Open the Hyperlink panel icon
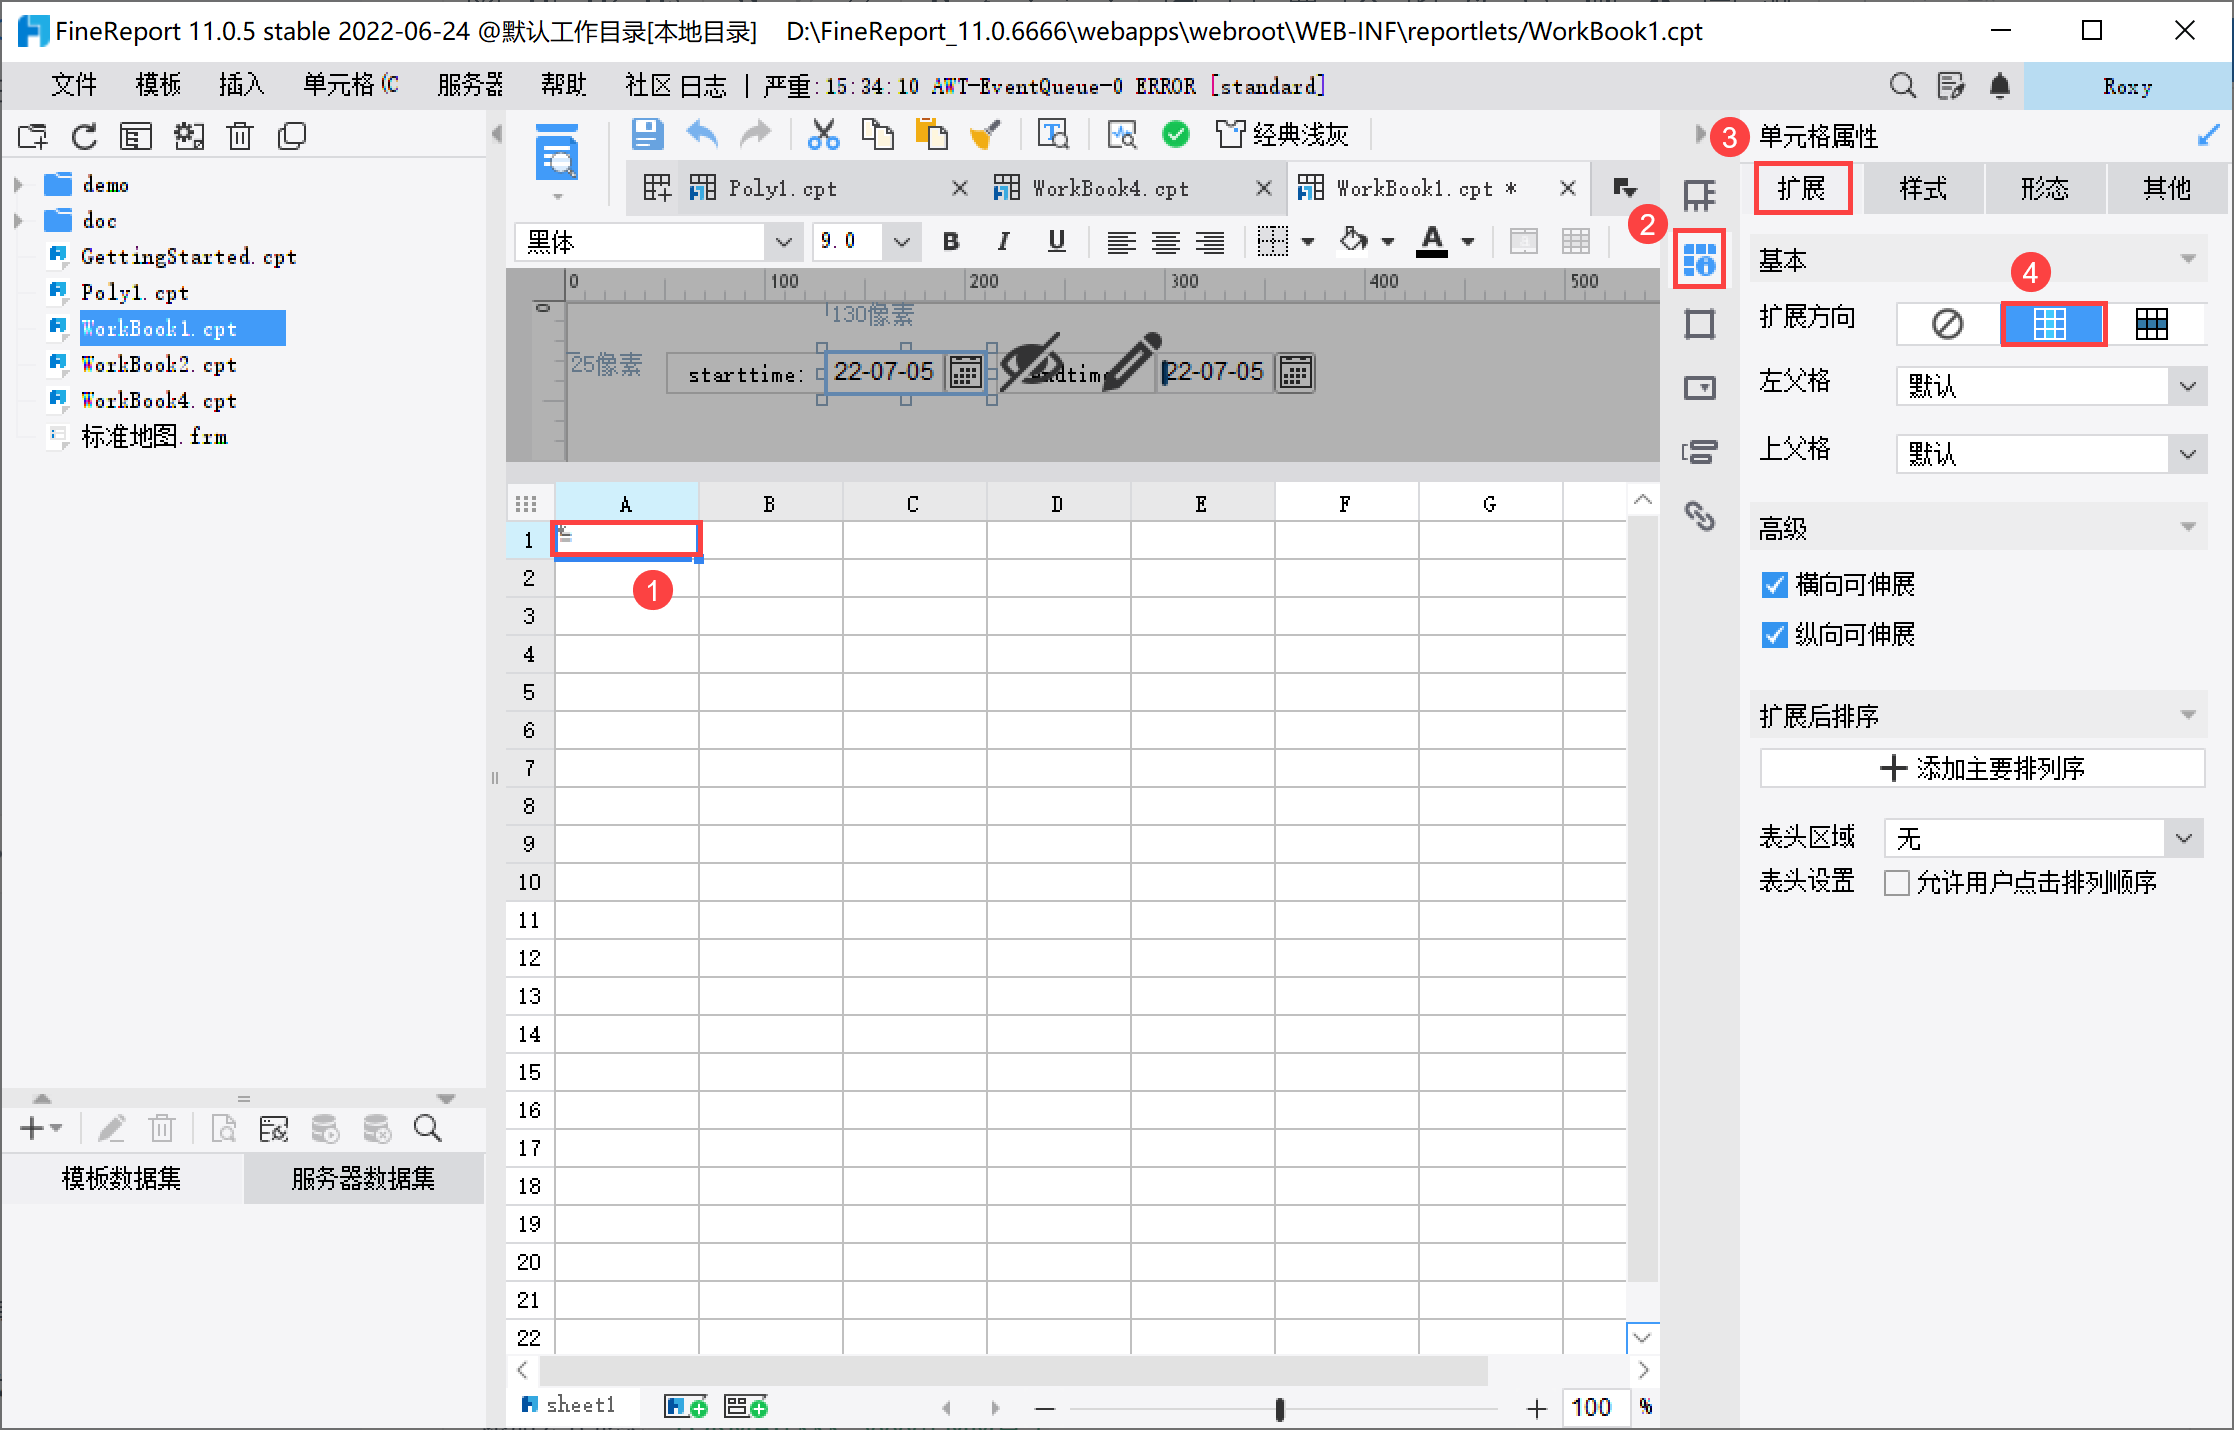 (x=1699, y=516)
